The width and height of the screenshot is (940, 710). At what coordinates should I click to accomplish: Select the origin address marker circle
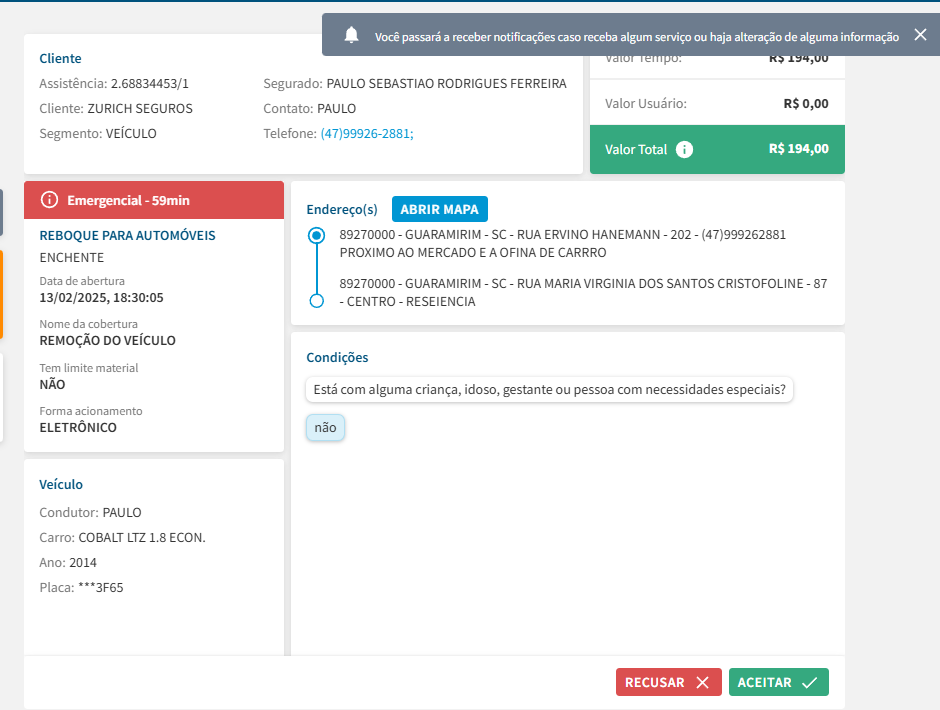tap(317, 235)
